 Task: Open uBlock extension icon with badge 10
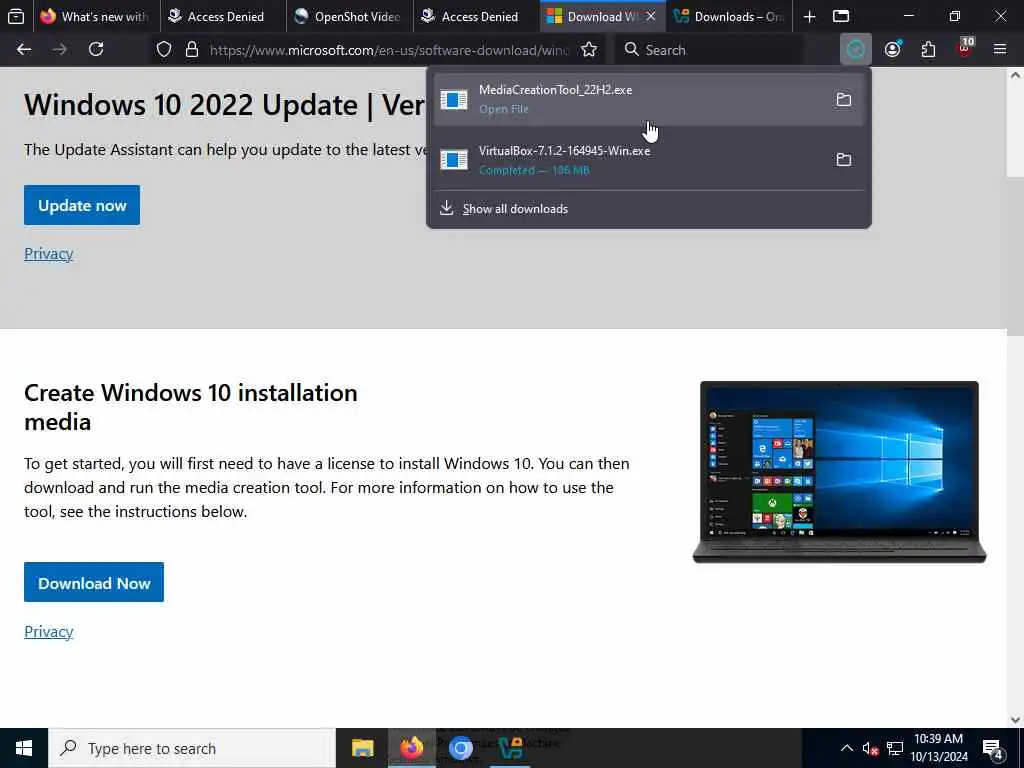[x=965, y=50]
